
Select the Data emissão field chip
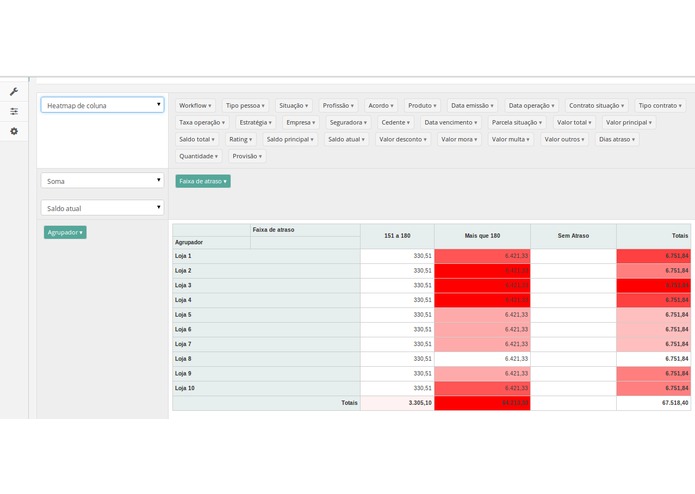(x=472, y=105)
